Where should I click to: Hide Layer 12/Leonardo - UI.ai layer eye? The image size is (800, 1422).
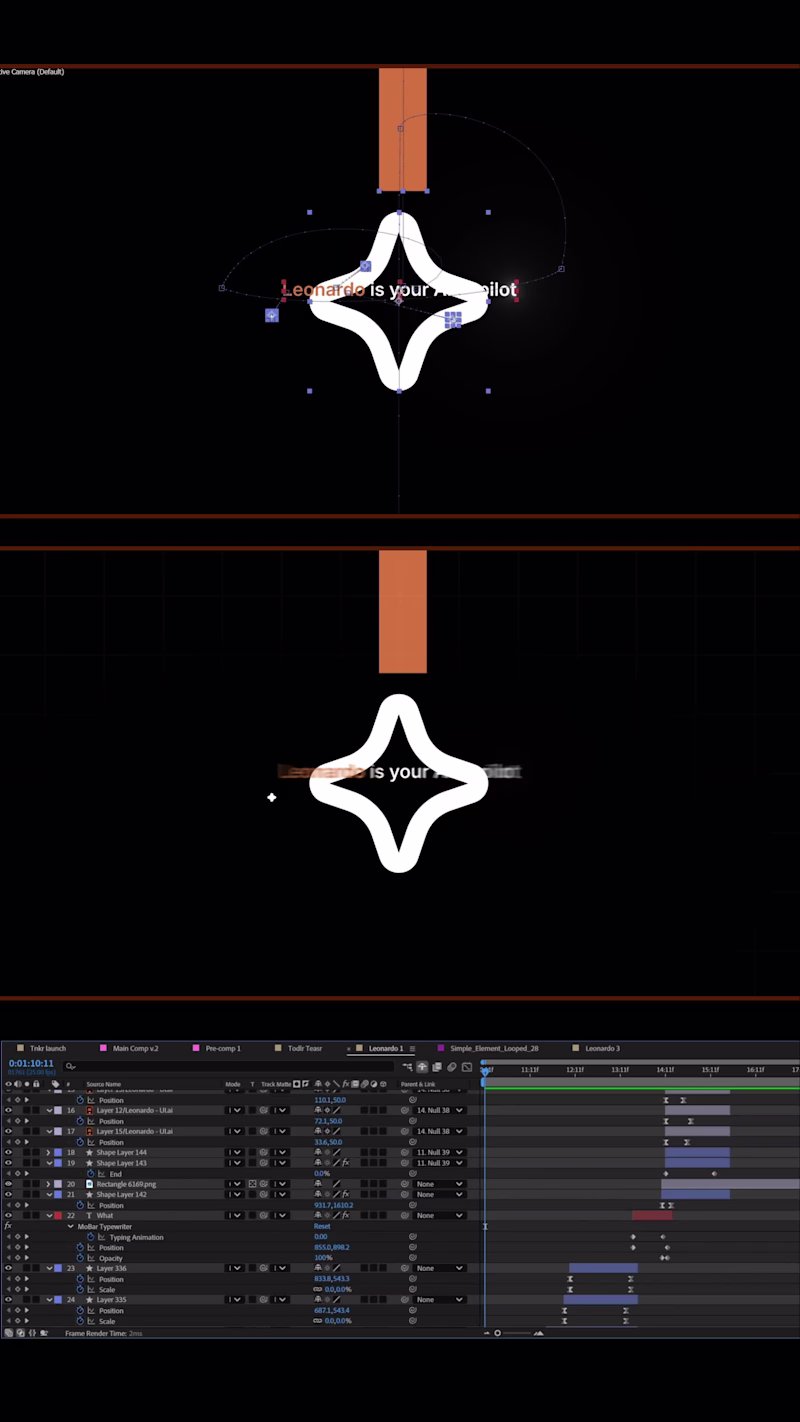(9, 1110)
